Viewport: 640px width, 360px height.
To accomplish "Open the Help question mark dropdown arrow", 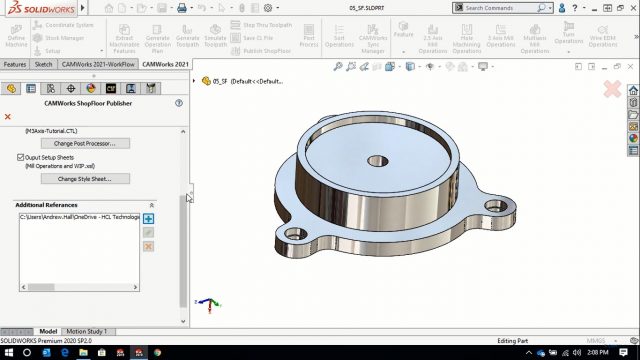I will click(x=584, y=8).
